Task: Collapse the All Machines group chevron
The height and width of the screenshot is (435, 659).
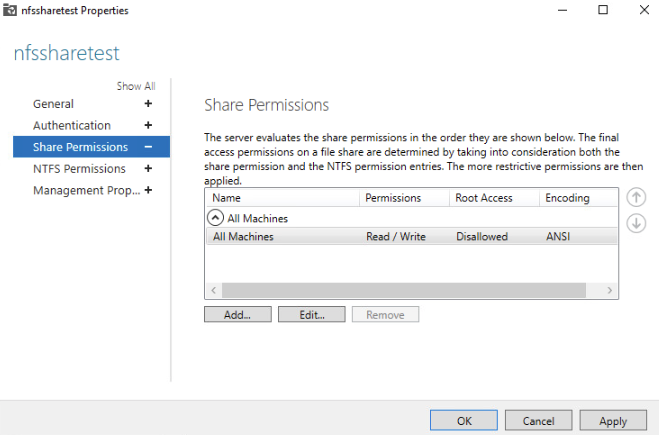Action: pyautogui.click(x=215, y=217)
